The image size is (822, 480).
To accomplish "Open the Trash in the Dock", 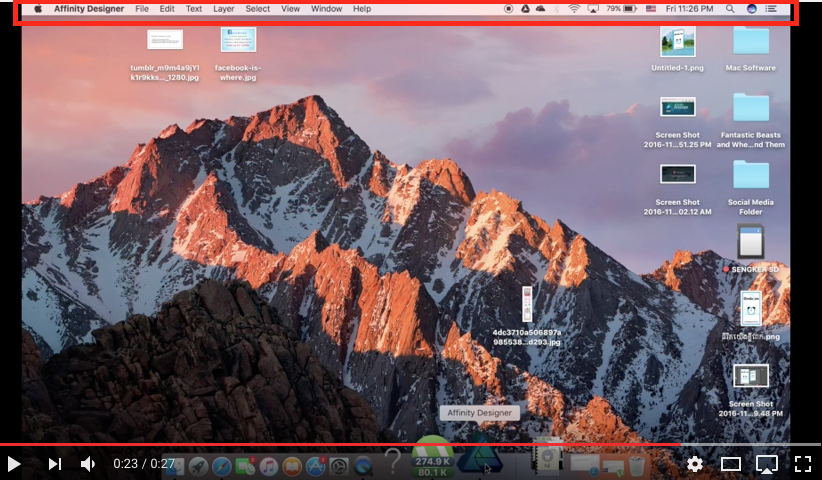I will click(x=636, y=466).
